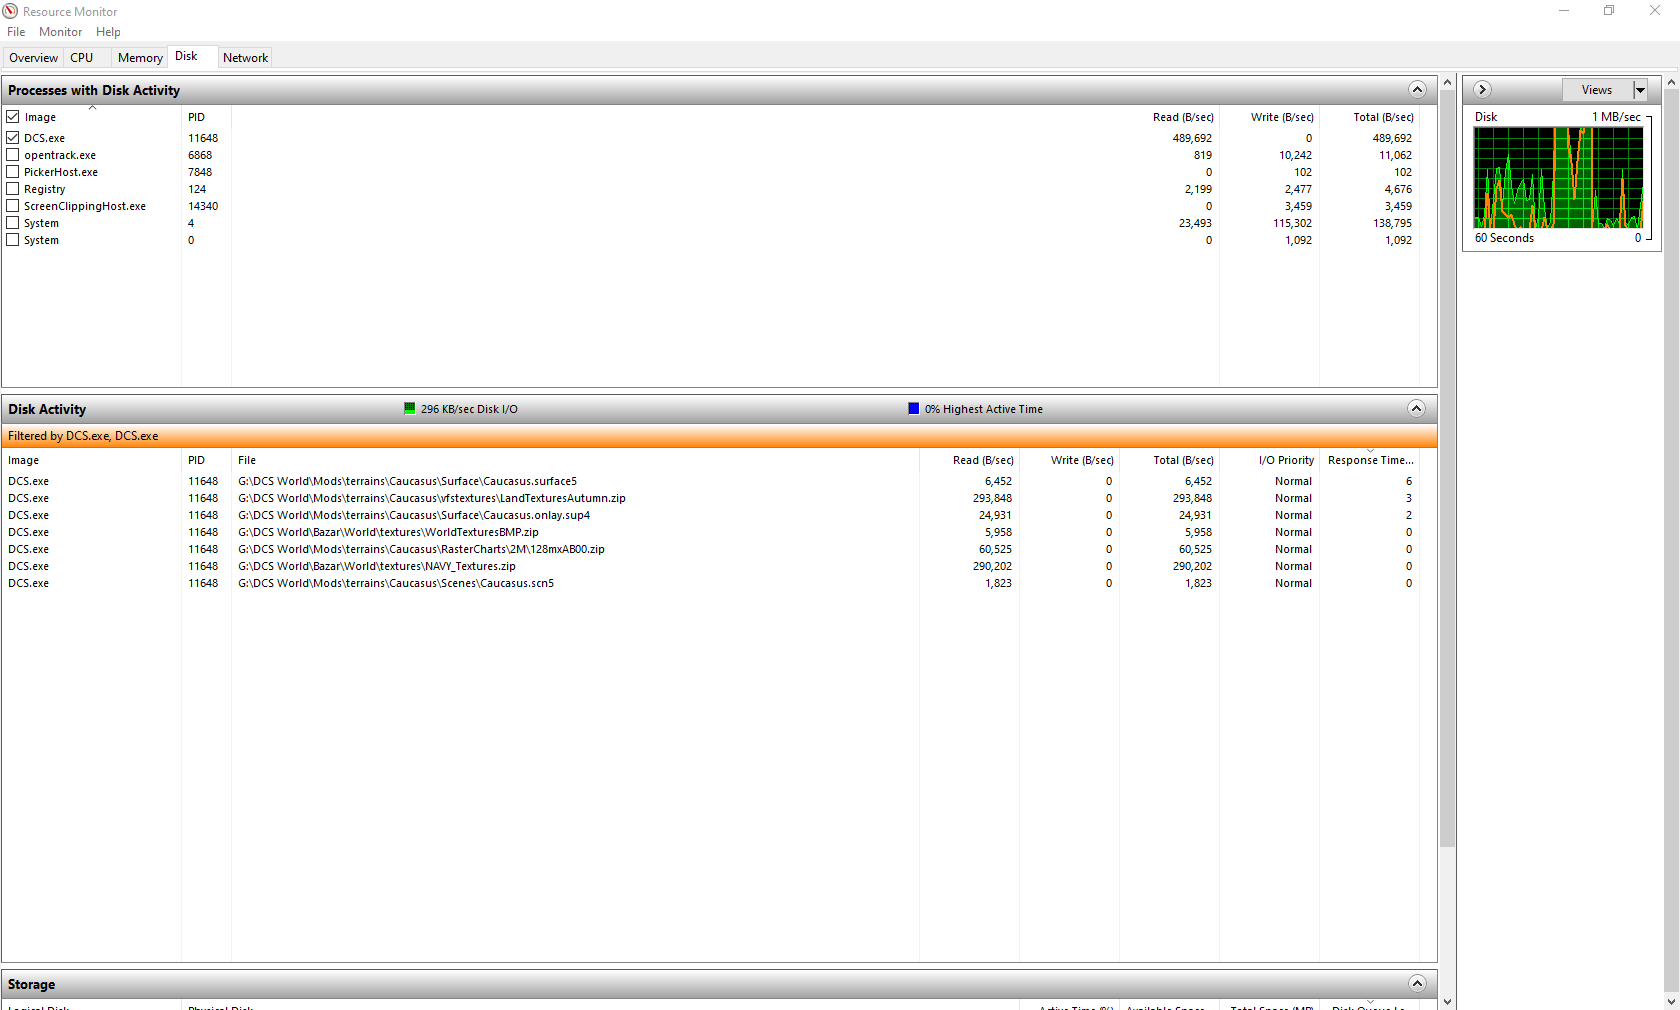Click right pane scroll up arrow
This screenshot has width=1680, height=1010.
(1671, 82)
